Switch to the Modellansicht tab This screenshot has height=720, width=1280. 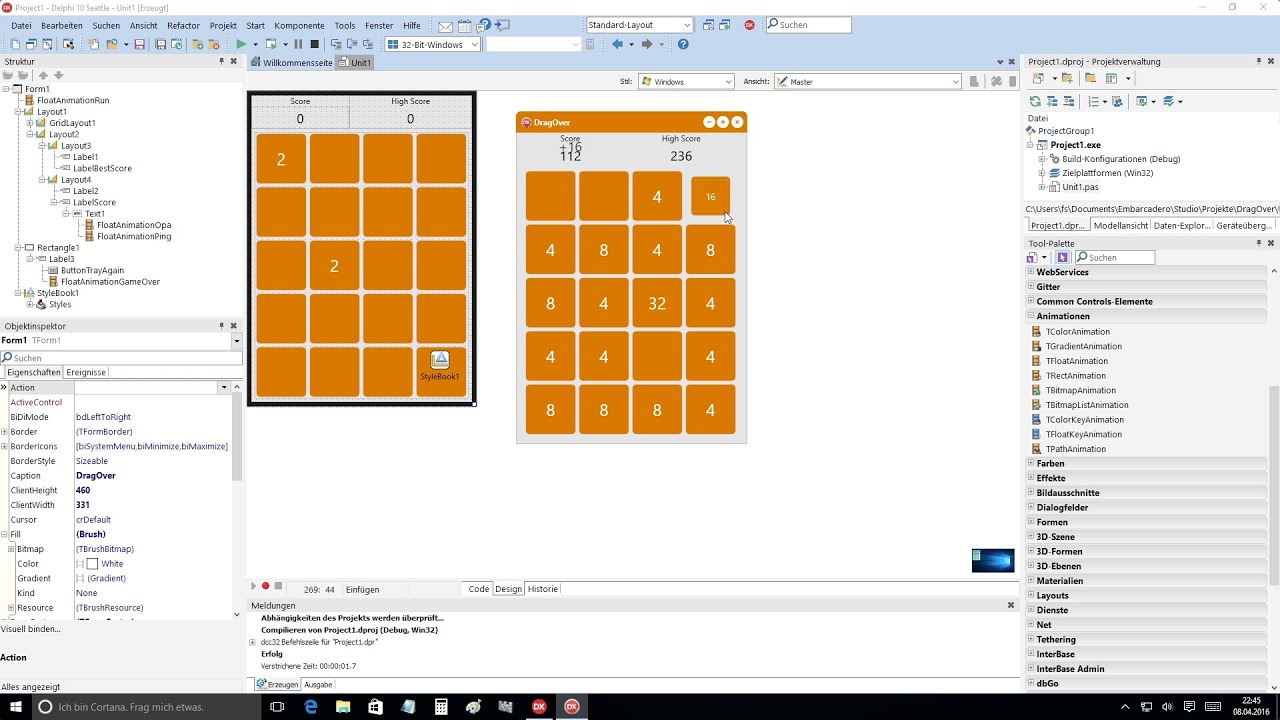tap(1120, 226)
